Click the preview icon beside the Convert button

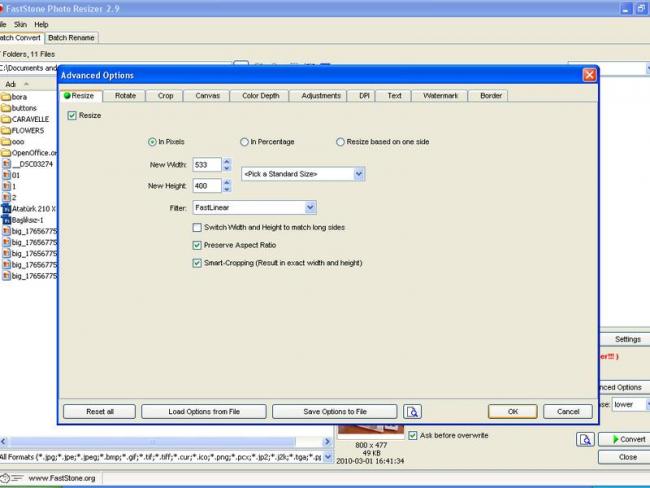coord(585,439)
